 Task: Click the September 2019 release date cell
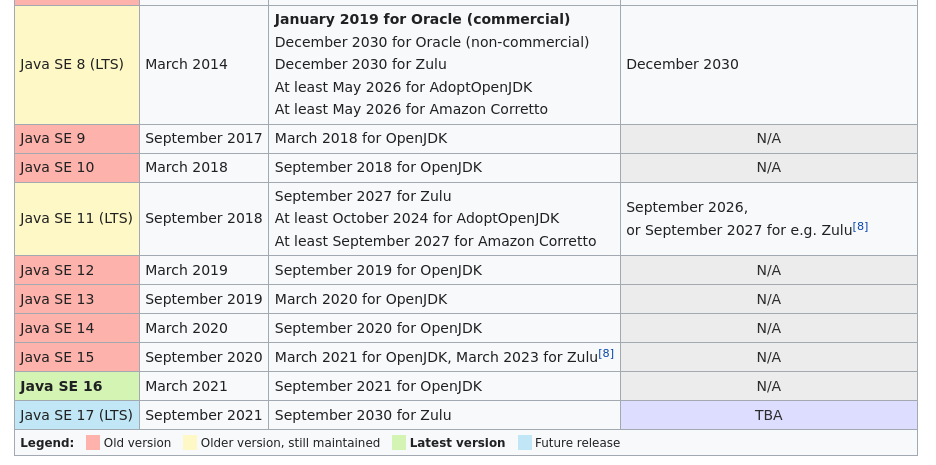point(204,299)
